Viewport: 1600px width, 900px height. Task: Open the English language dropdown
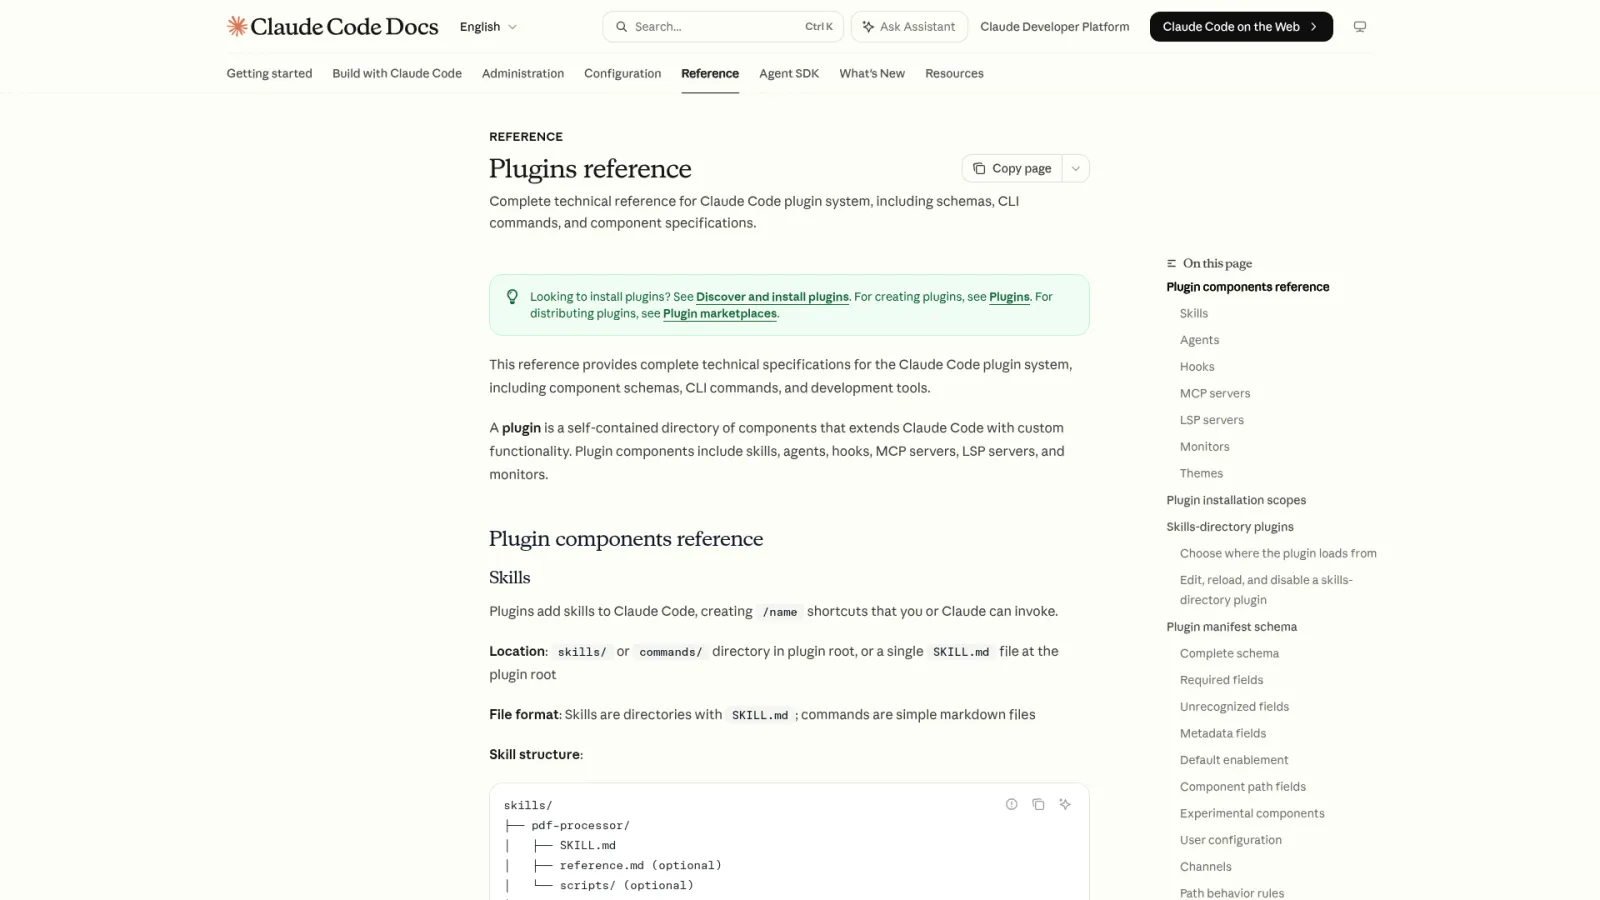488,27
